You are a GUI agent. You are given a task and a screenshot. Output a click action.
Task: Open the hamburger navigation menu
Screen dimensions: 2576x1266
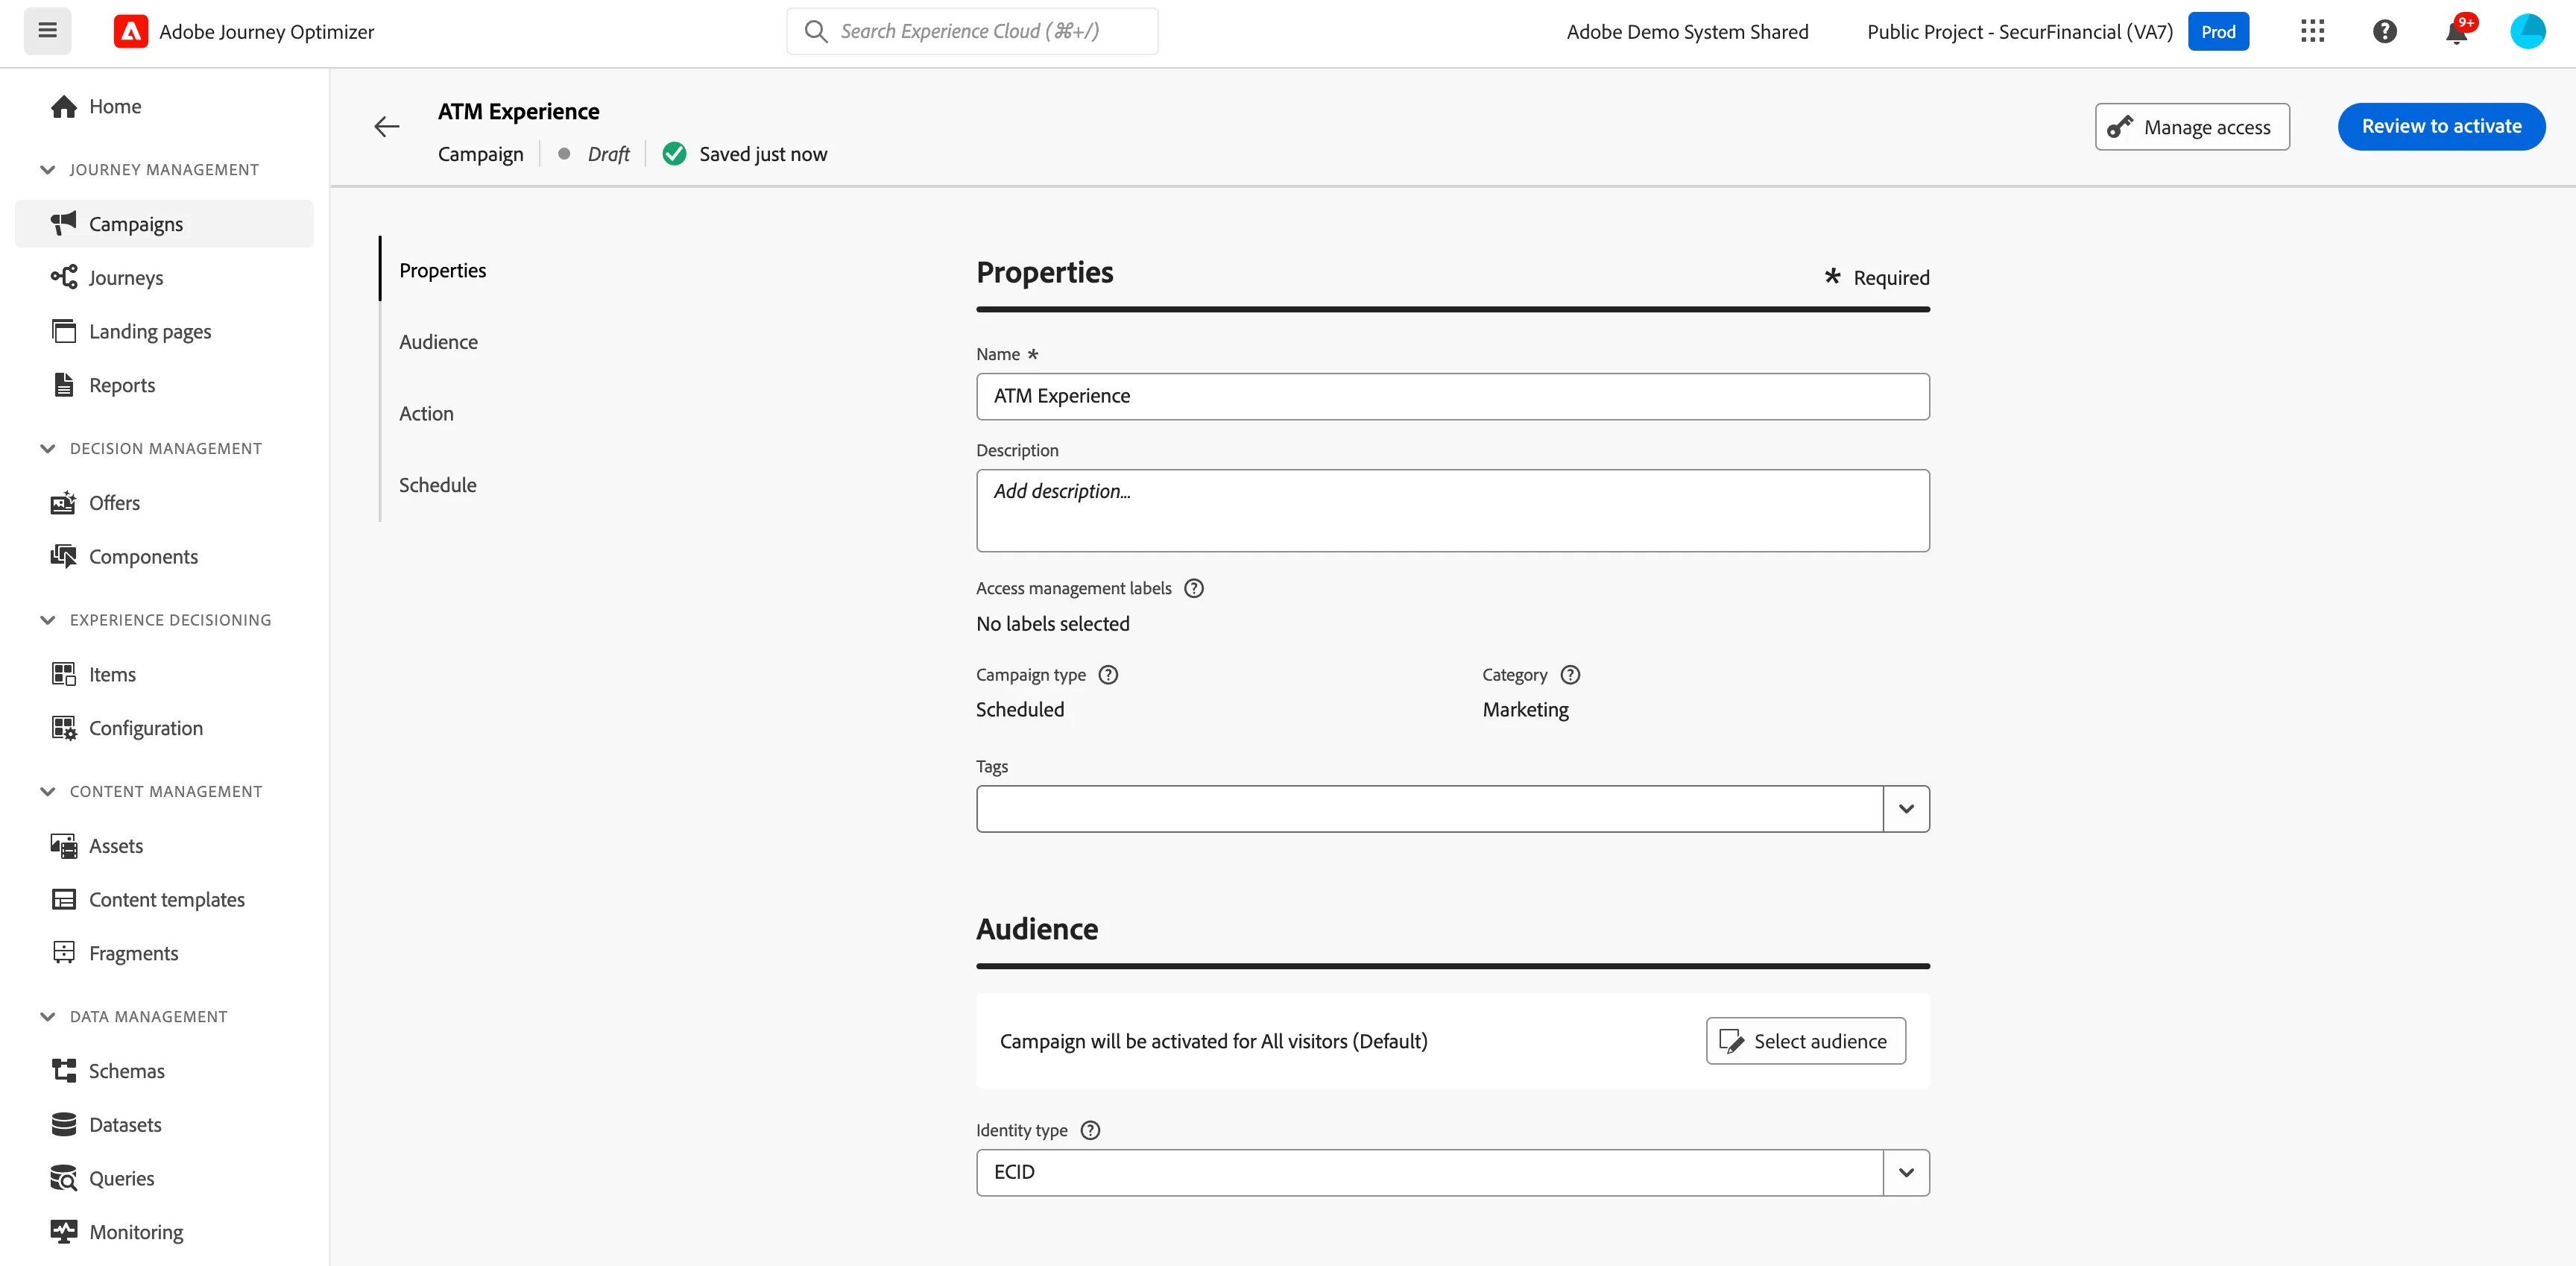(47, 31)
